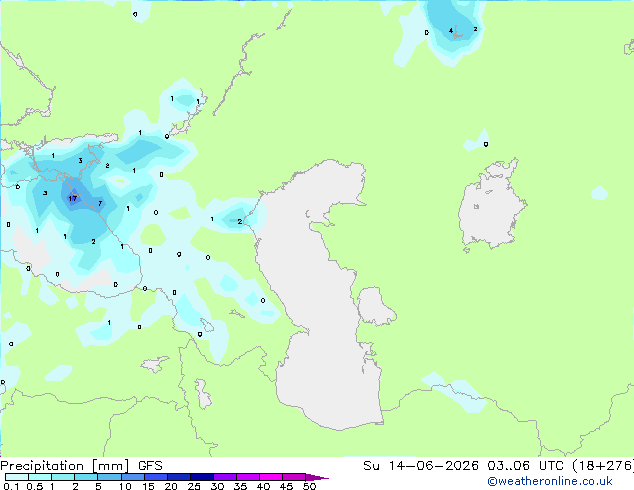Click the 'Precipitation [mm]' title text
The image size is (634, 490).
pos(64,466)
